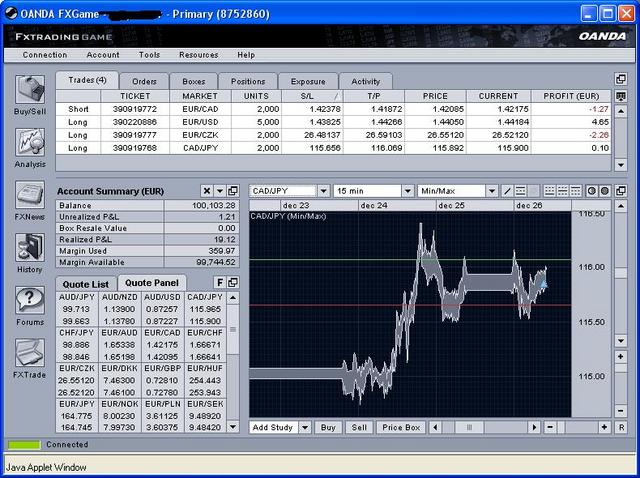Select the EUR/CZK long trade row

[333, 135]
